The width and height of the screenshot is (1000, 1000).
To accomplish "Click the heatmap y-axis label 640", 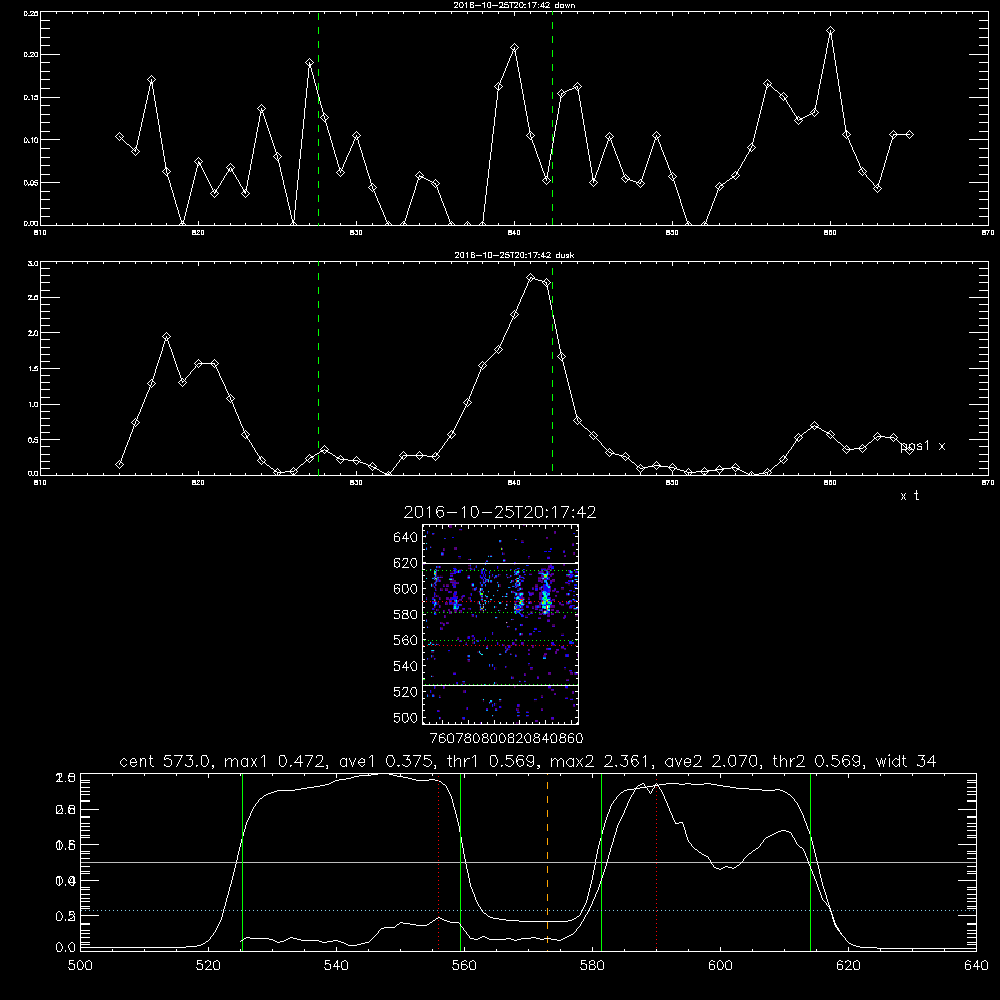I will point(406,538).
